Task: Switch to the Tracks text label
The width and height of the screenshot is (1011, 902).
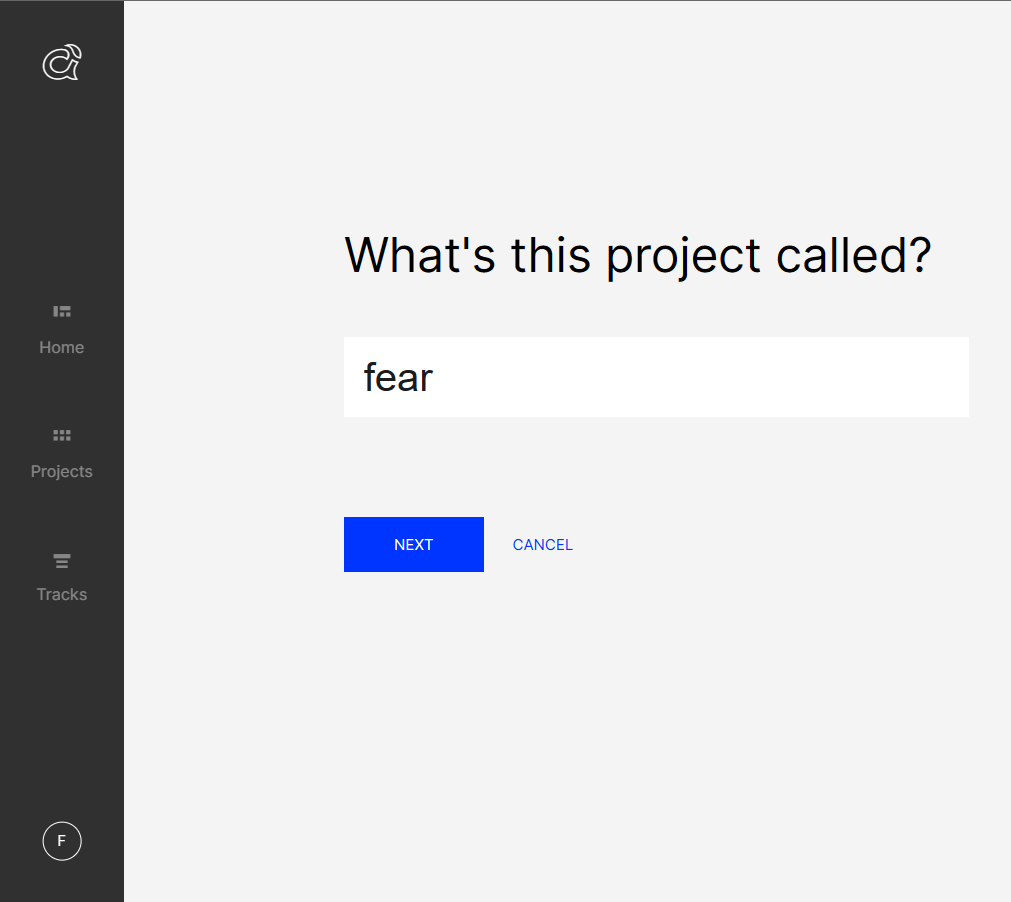Action: pos(62,594)
